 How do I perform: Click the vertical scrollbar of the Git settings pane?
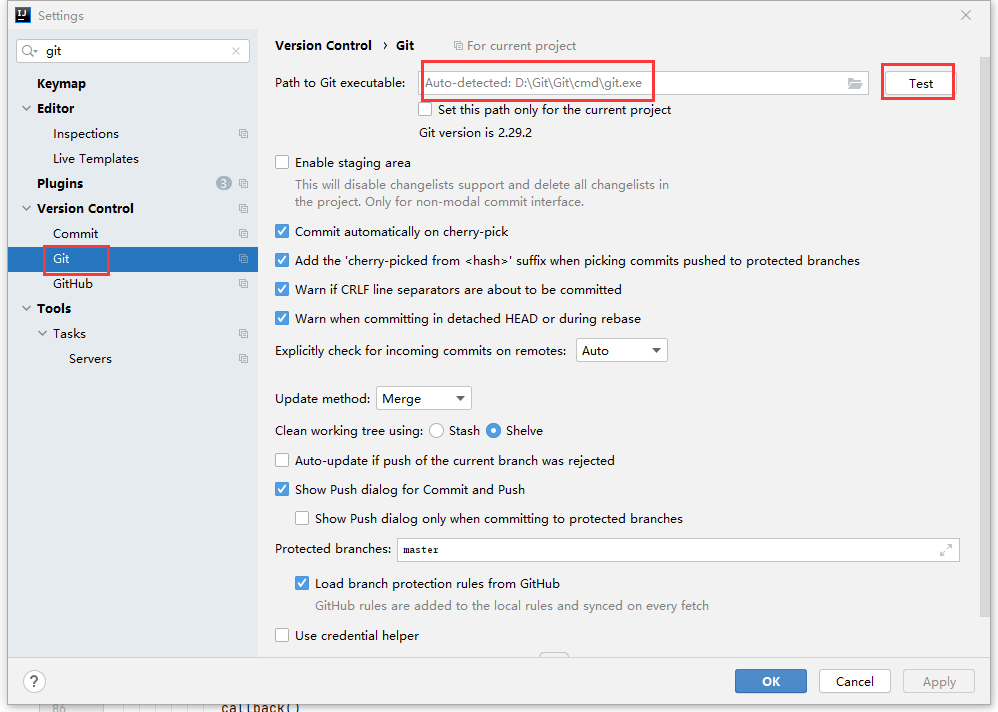pos(985,337)
